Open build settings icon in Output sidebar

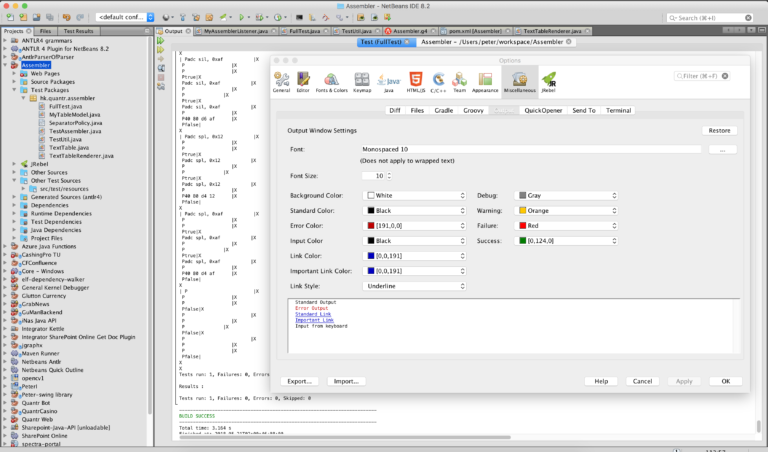(161, 87)
